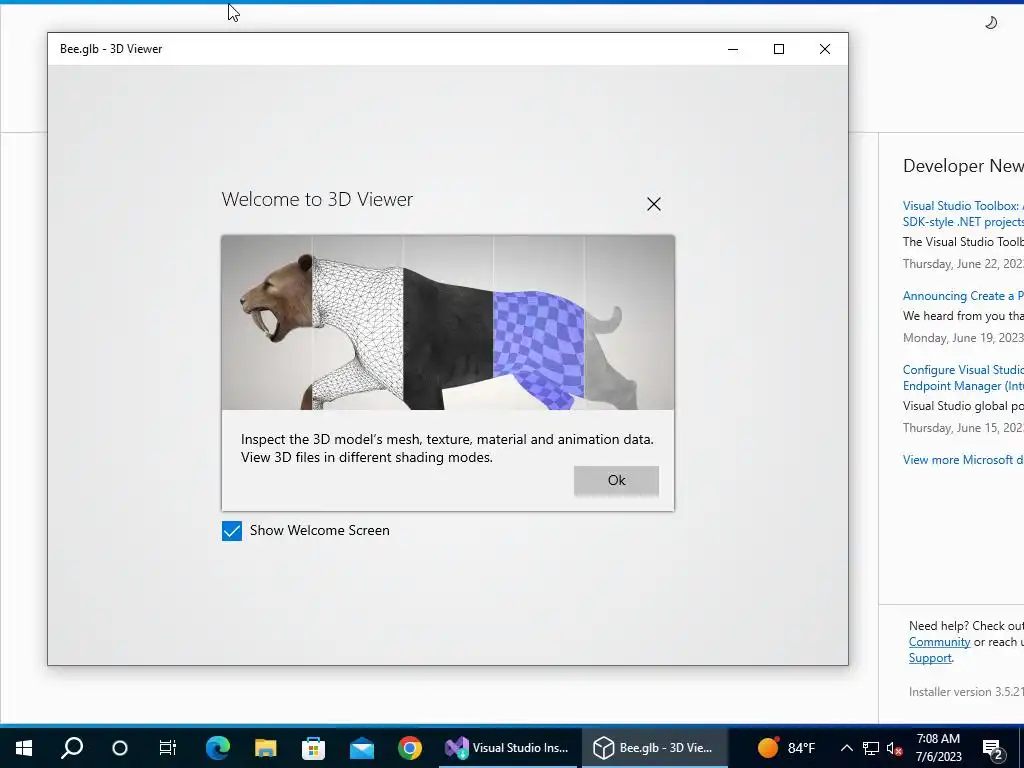Open weather widget showing 84°F

(786, 748)
